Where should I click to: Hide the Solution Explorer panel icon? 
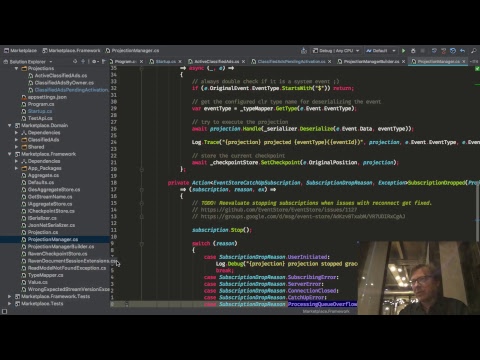coord(104,61)
